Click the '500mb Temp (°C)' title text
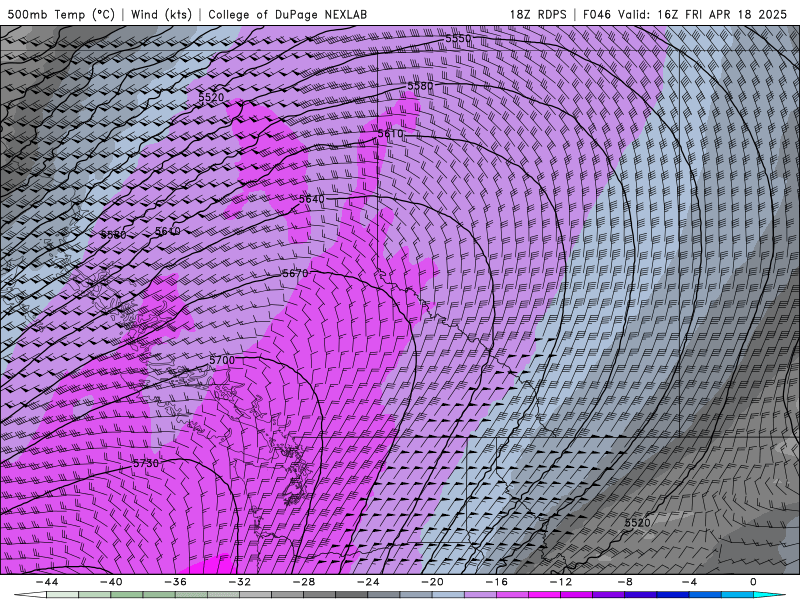 61,14
